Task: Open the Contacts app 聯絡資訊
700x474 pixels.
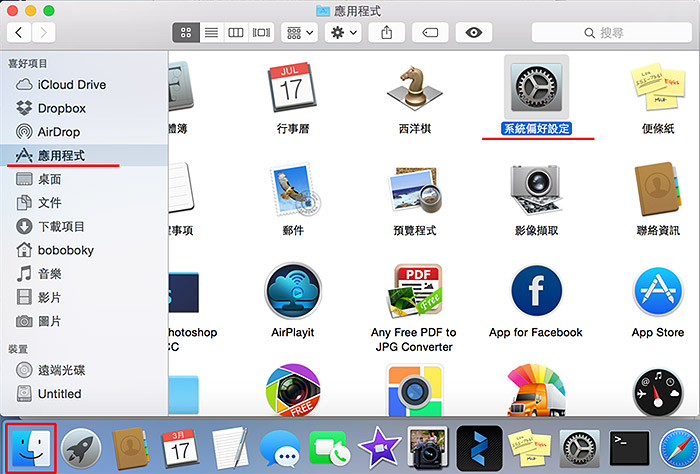Action: [658, 190]
